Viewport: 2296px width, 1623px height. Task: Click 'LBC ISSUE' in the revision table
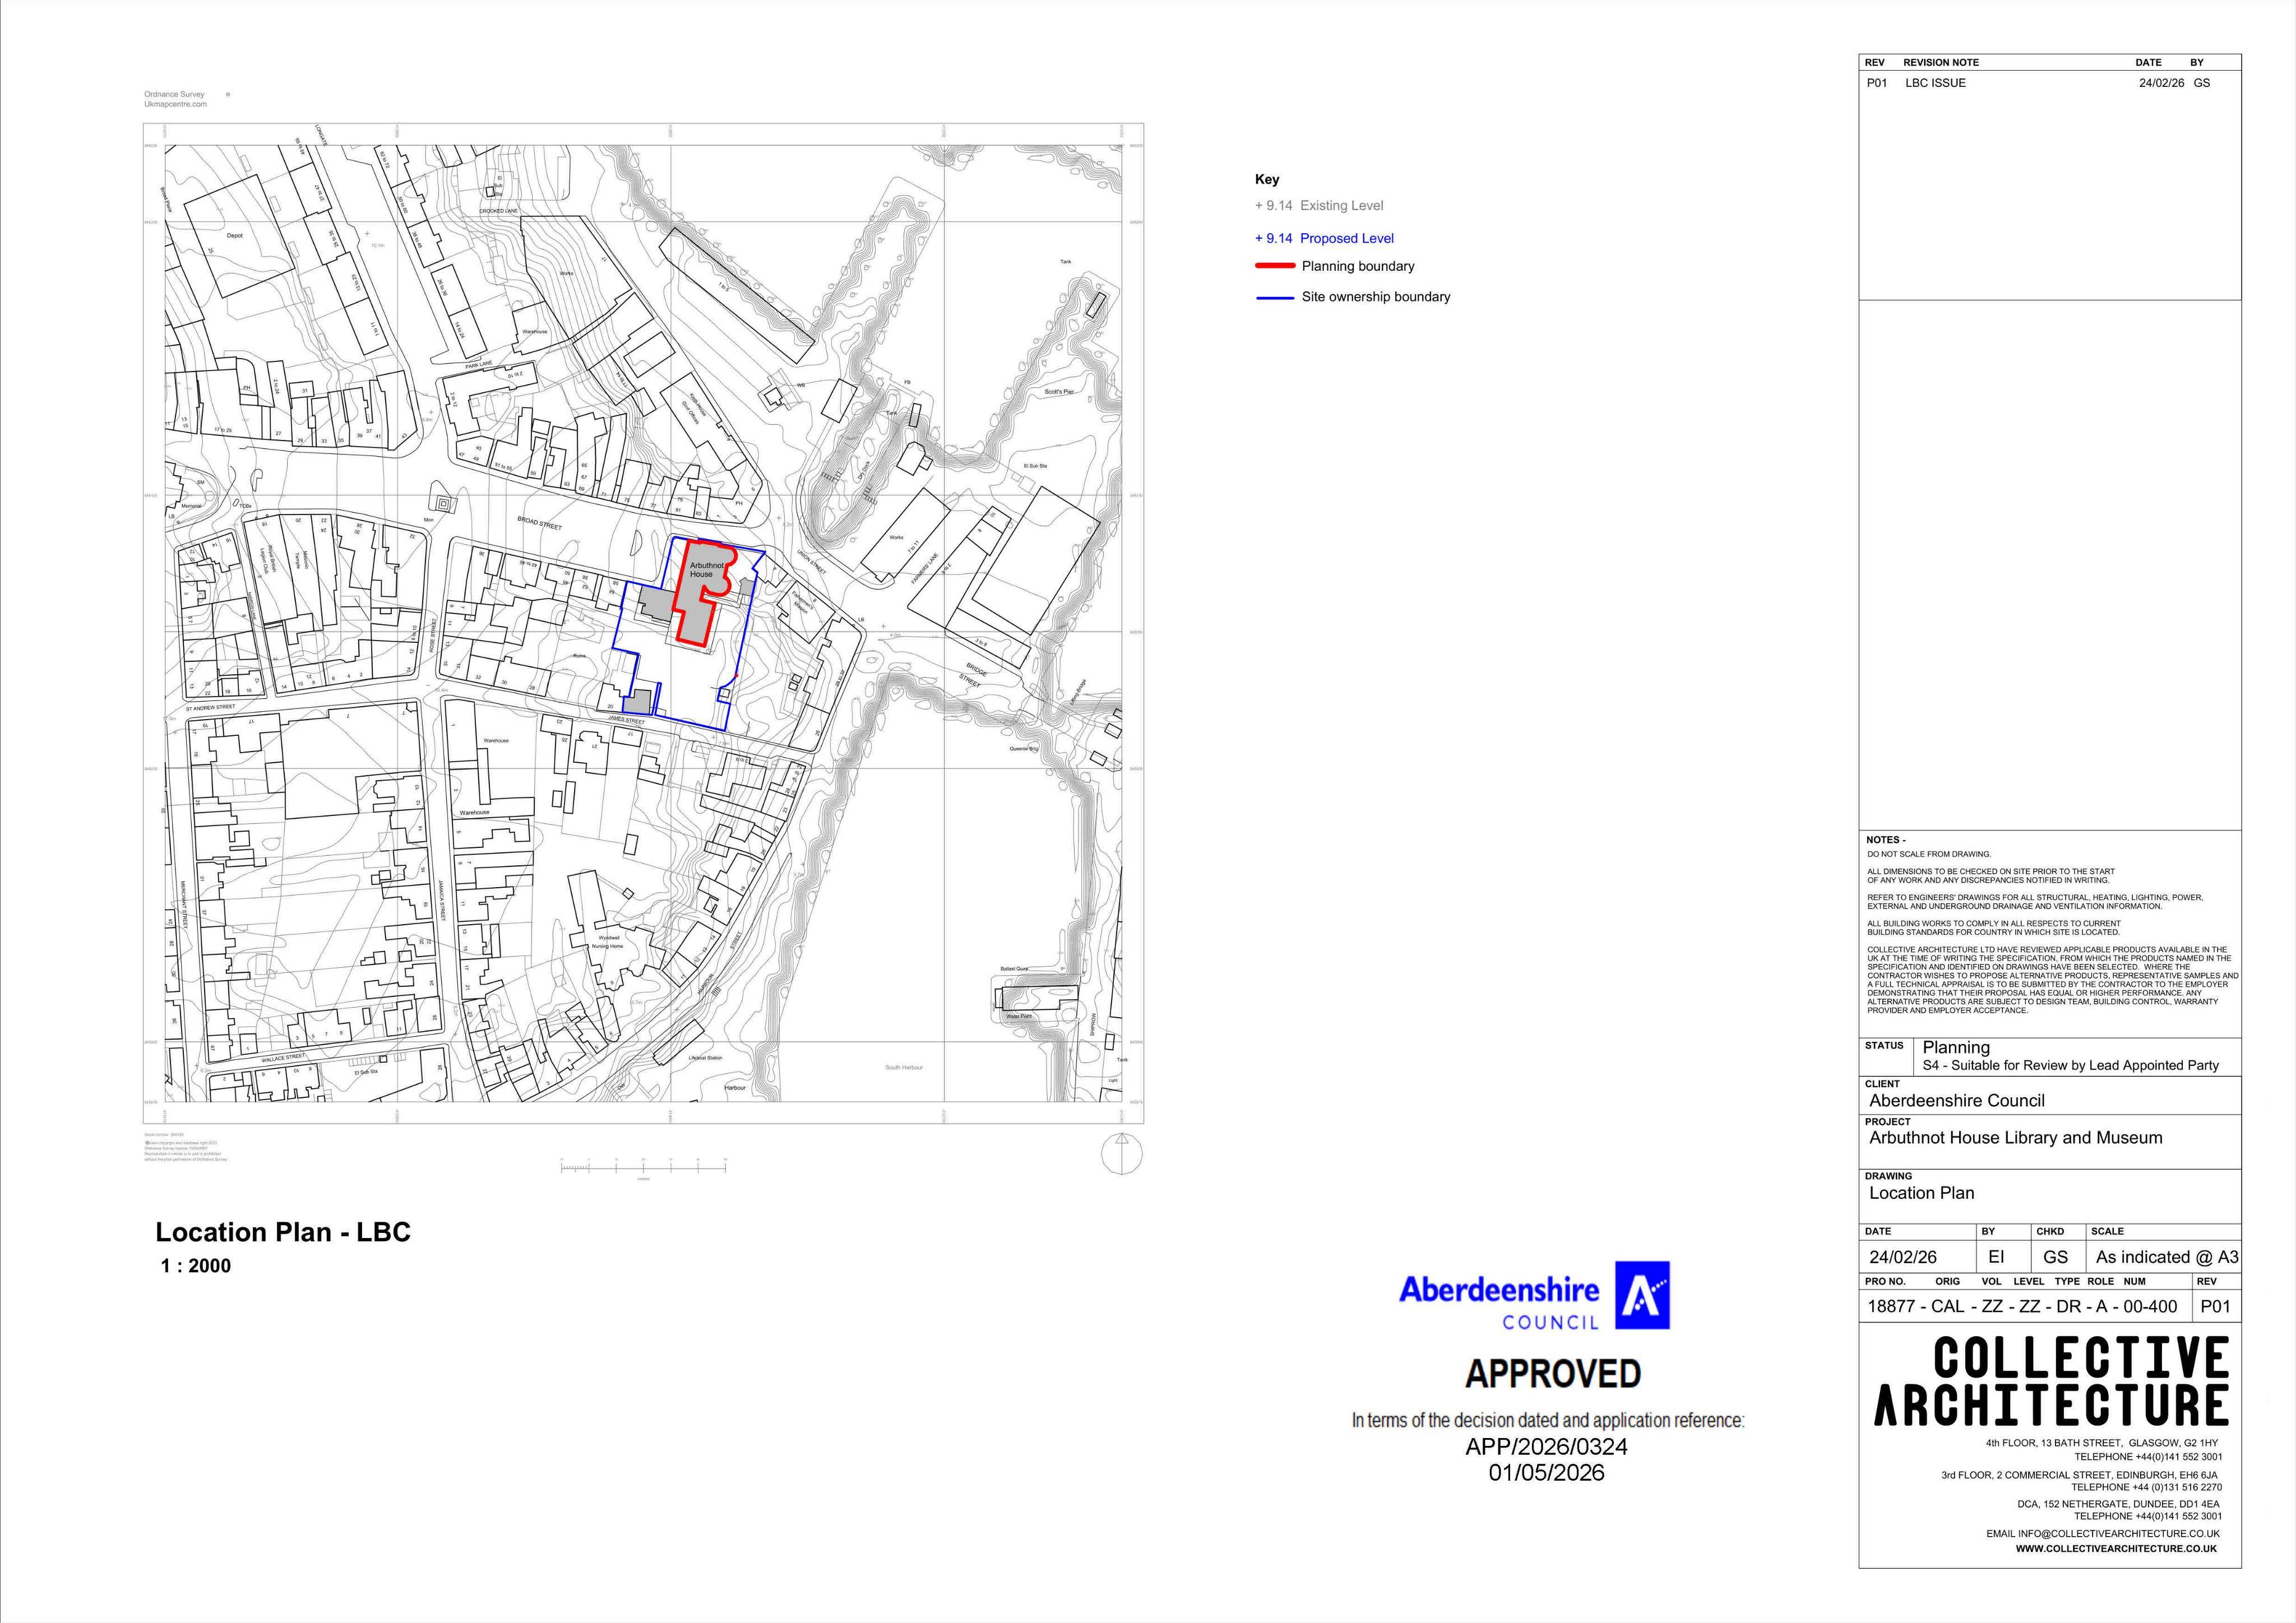1935,83
